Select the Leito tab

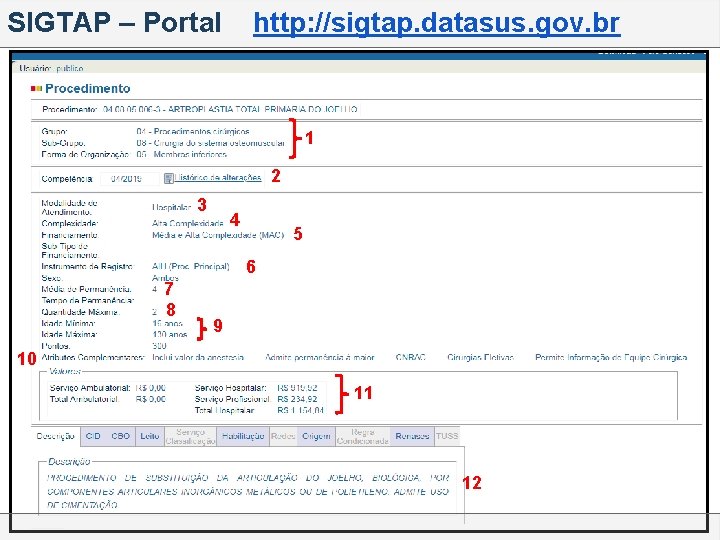point(150,436)
